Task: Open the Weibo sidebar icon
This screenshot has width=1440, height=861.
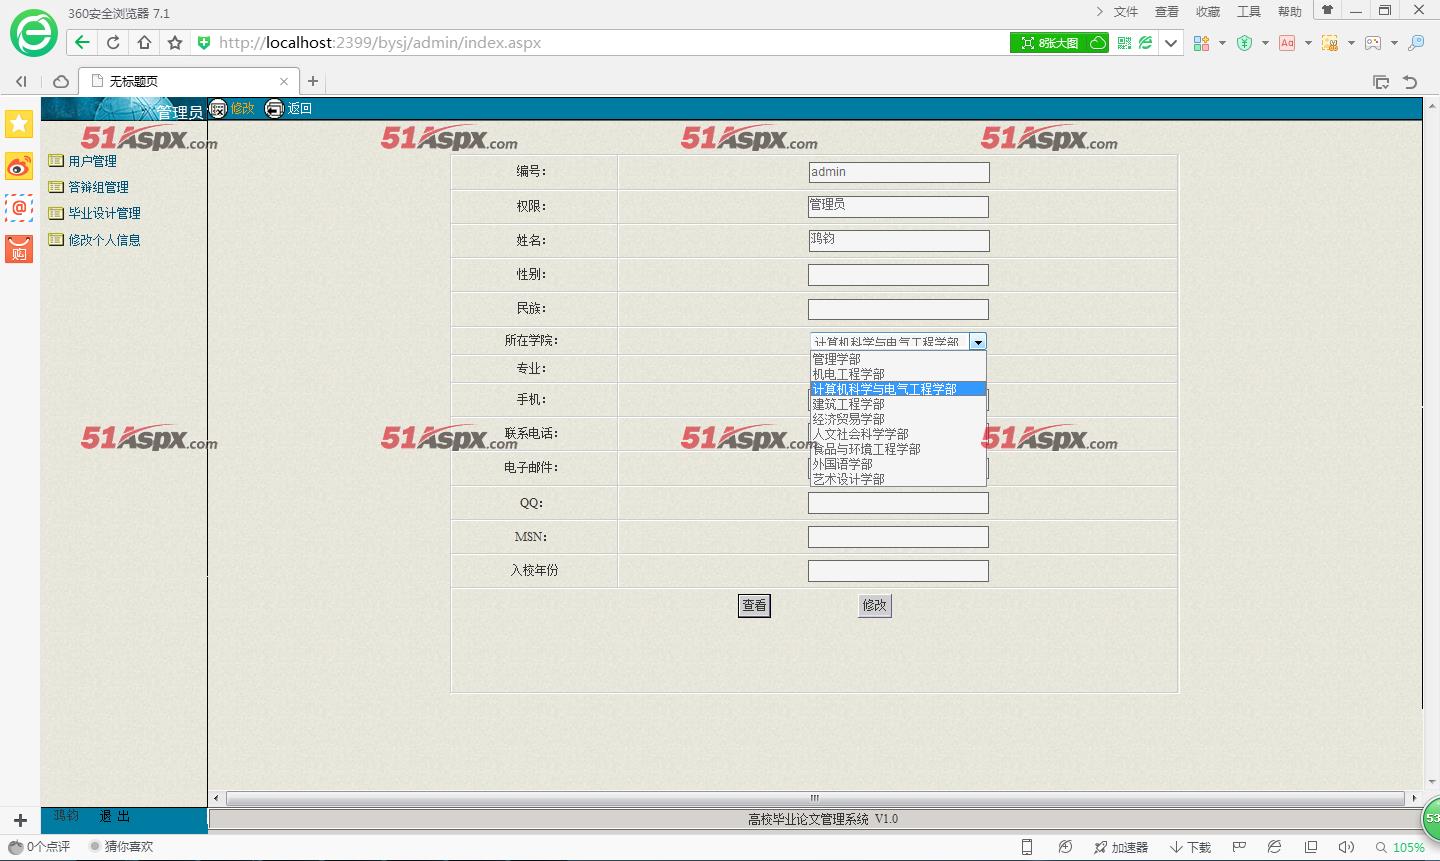Action: tap(19, 166)
